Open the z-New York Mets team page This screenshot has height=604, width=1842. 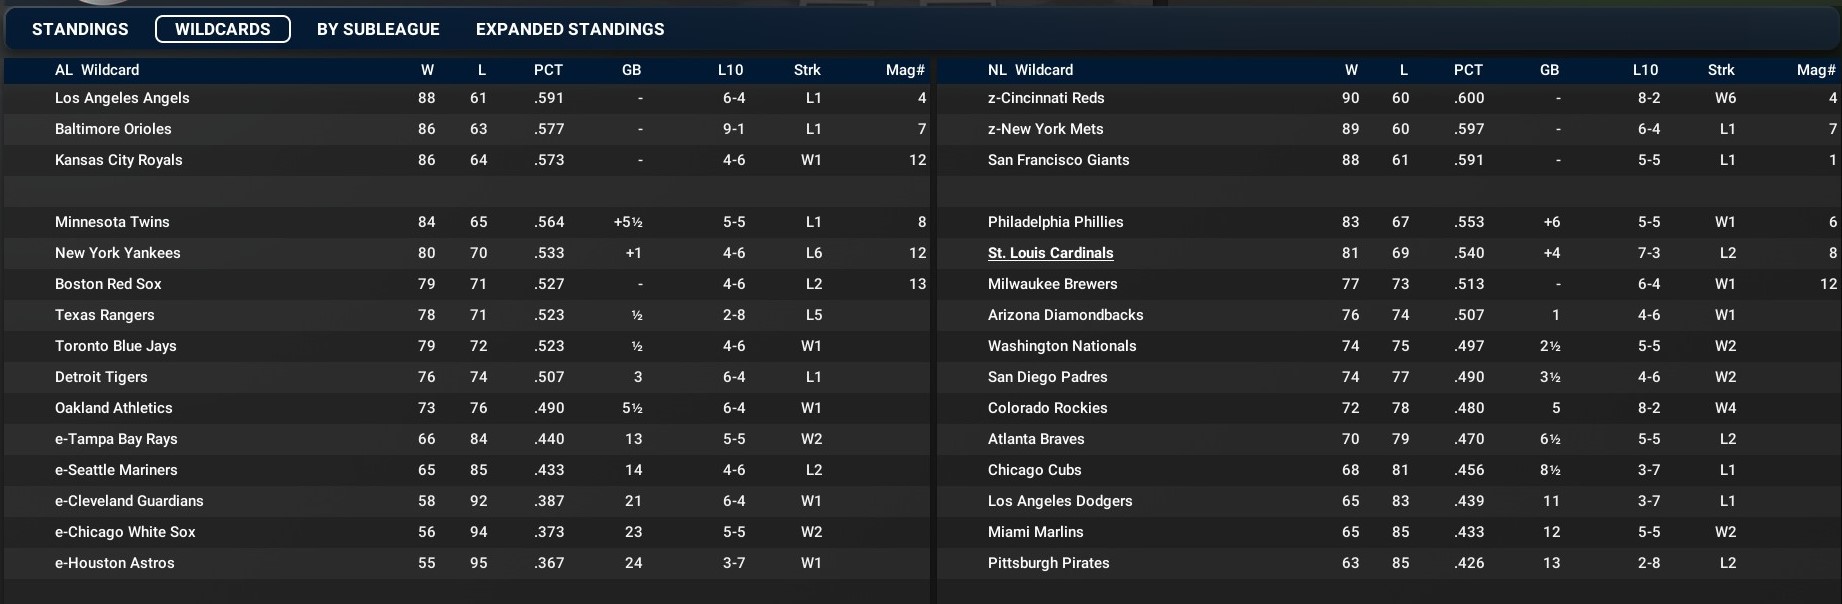(1045, 129)
